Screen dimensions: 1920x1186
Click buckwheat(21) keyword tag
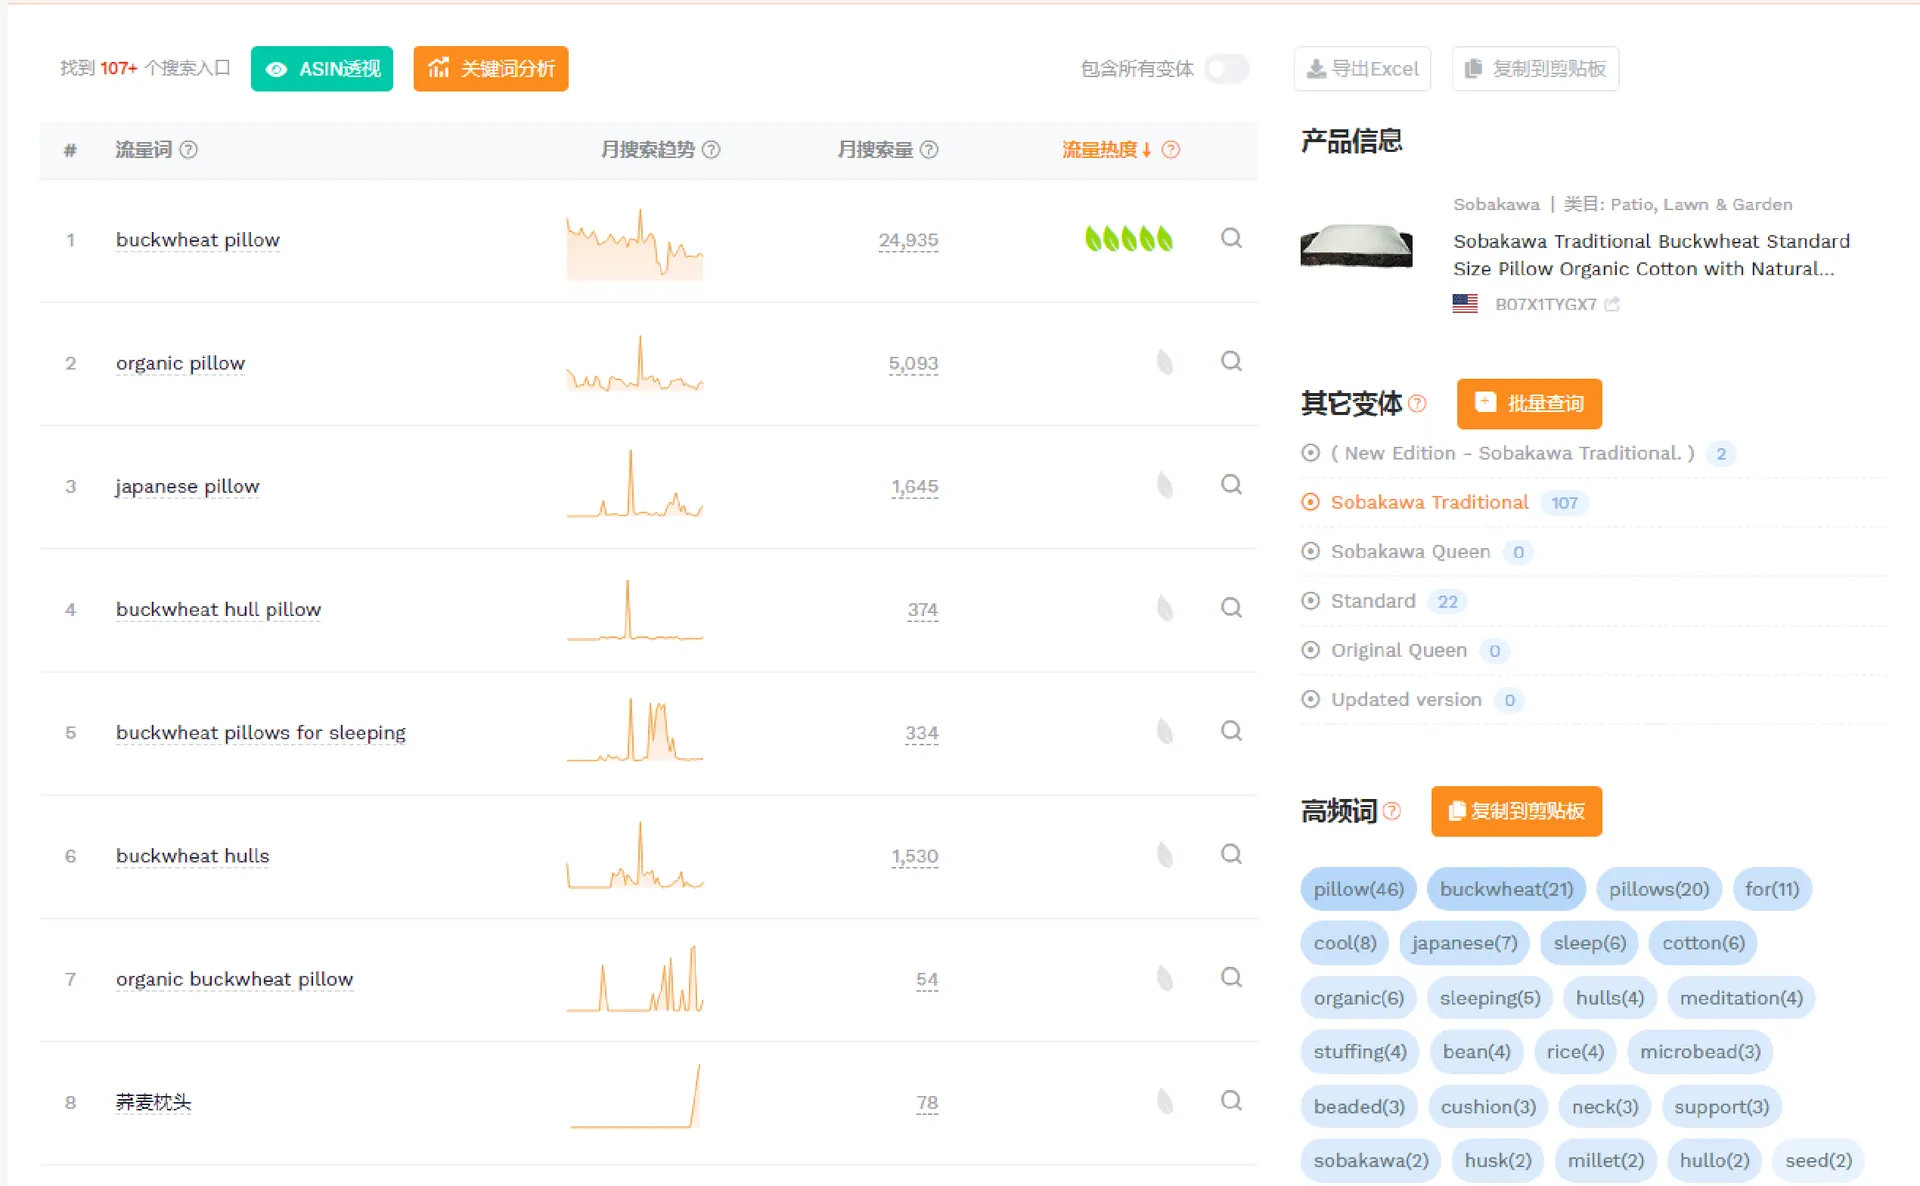(x=1507, y=889)
